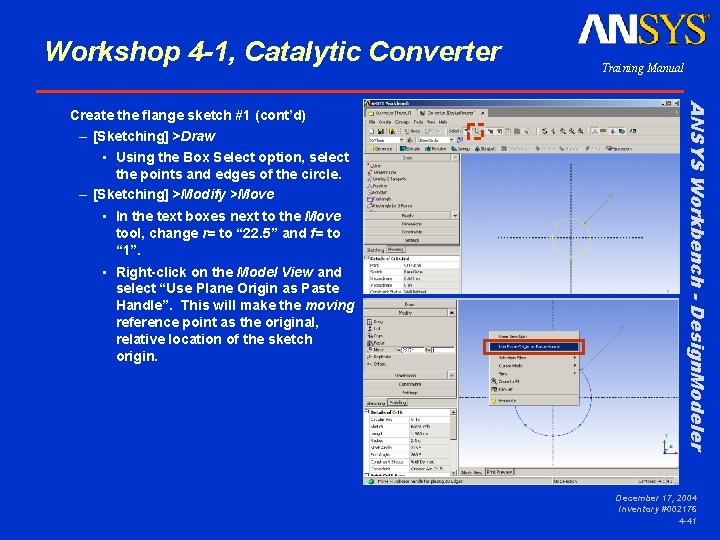Switch to the Print Preview tab
Screen dimensions: 720x540
(x=500, y=472)
